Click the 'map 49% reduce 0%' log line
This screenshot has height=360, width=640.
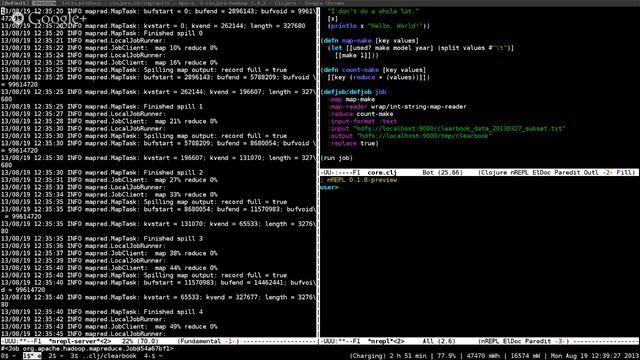109,327
